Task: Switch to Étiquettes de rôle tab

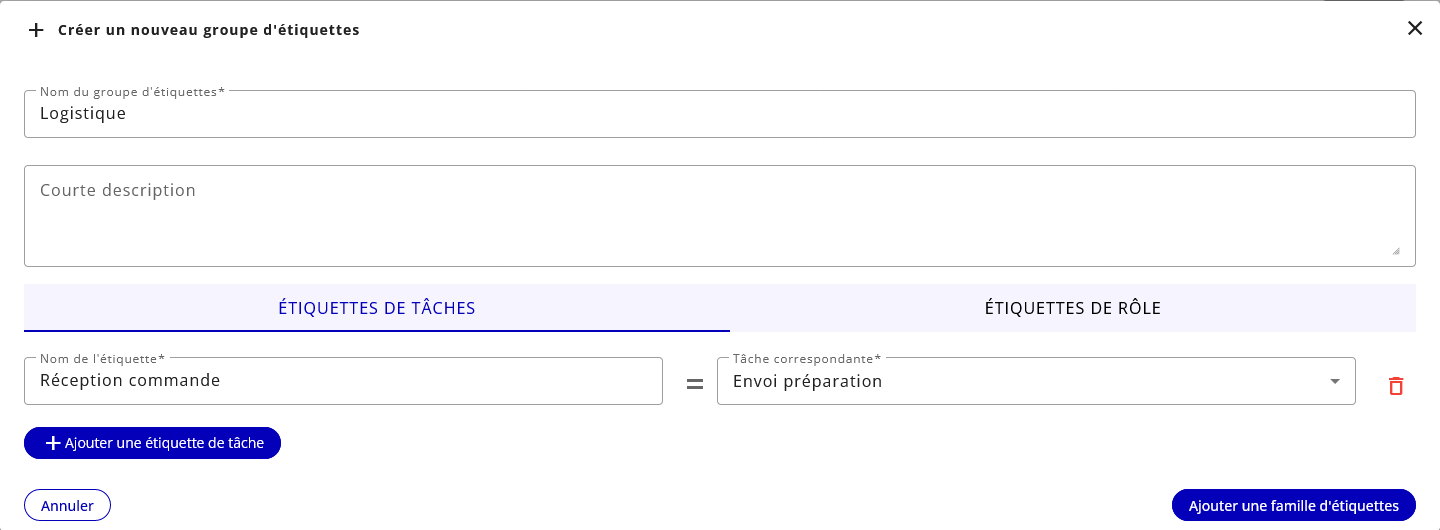Action: [x=1073, y=308]
